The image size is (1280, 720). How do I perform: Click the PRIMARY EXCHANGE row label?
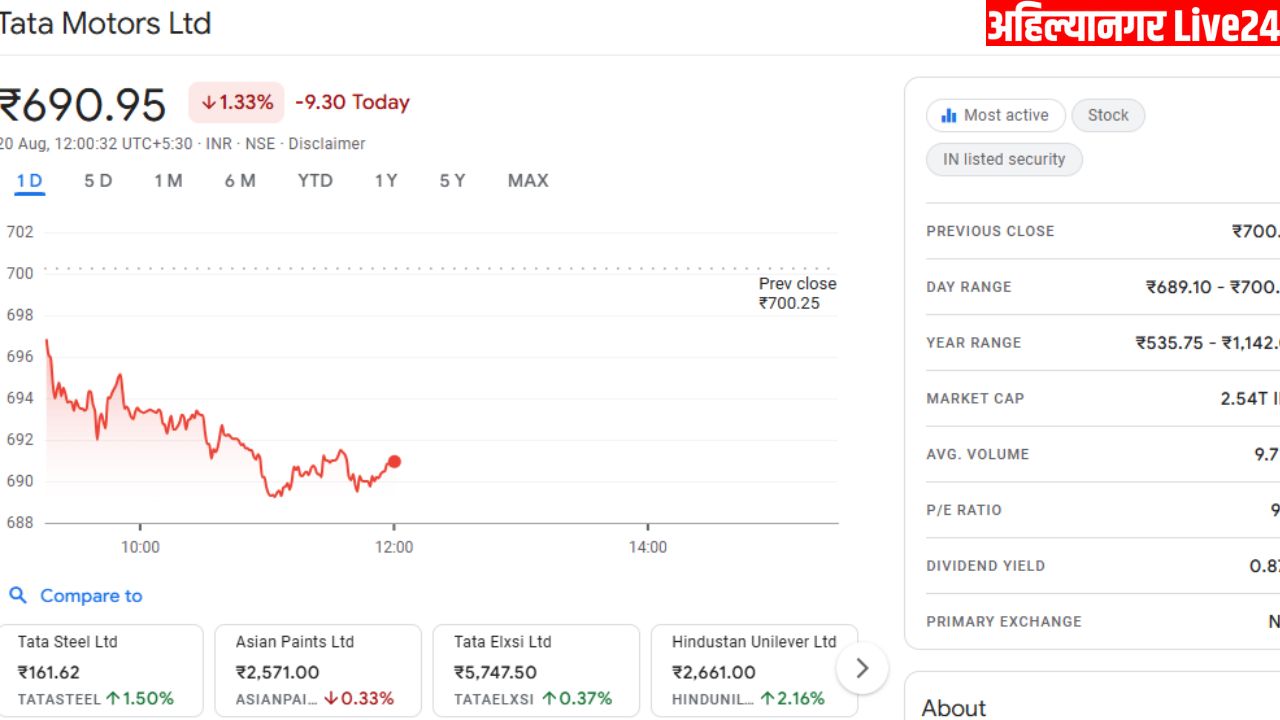click(1004, 622)
